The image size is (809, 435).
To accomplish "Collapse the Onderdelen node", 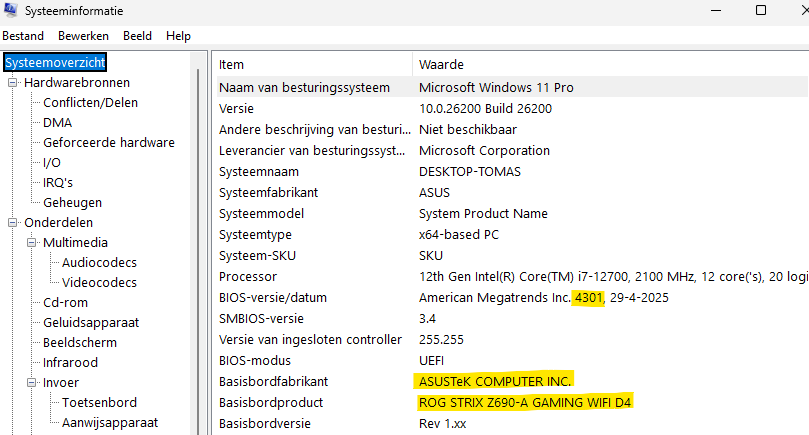I will (12, 222).
